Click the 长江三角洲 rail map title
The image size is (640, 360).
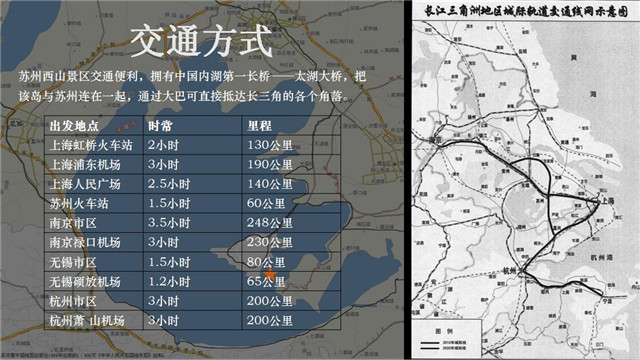526,11
